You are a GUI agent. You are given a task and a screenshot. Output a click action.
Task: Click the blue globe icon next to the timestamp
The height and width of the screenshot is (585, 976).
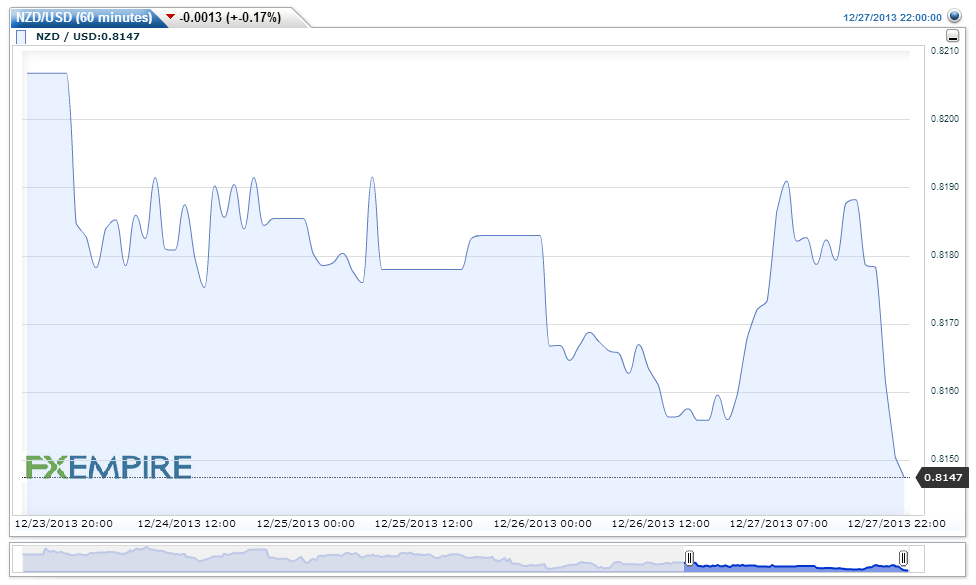pyautogui.click(x=954, y=16)
